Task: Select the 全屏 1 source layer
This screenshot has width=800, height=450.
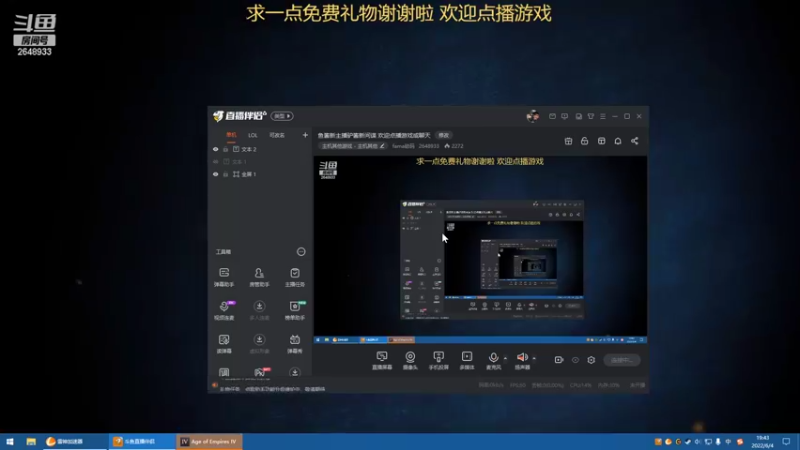Action: (248, 174)
